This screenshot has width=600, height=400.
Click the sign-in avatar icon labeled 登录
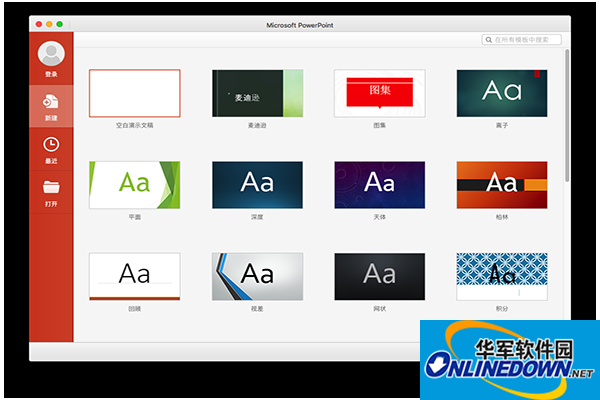coord(51,54)
